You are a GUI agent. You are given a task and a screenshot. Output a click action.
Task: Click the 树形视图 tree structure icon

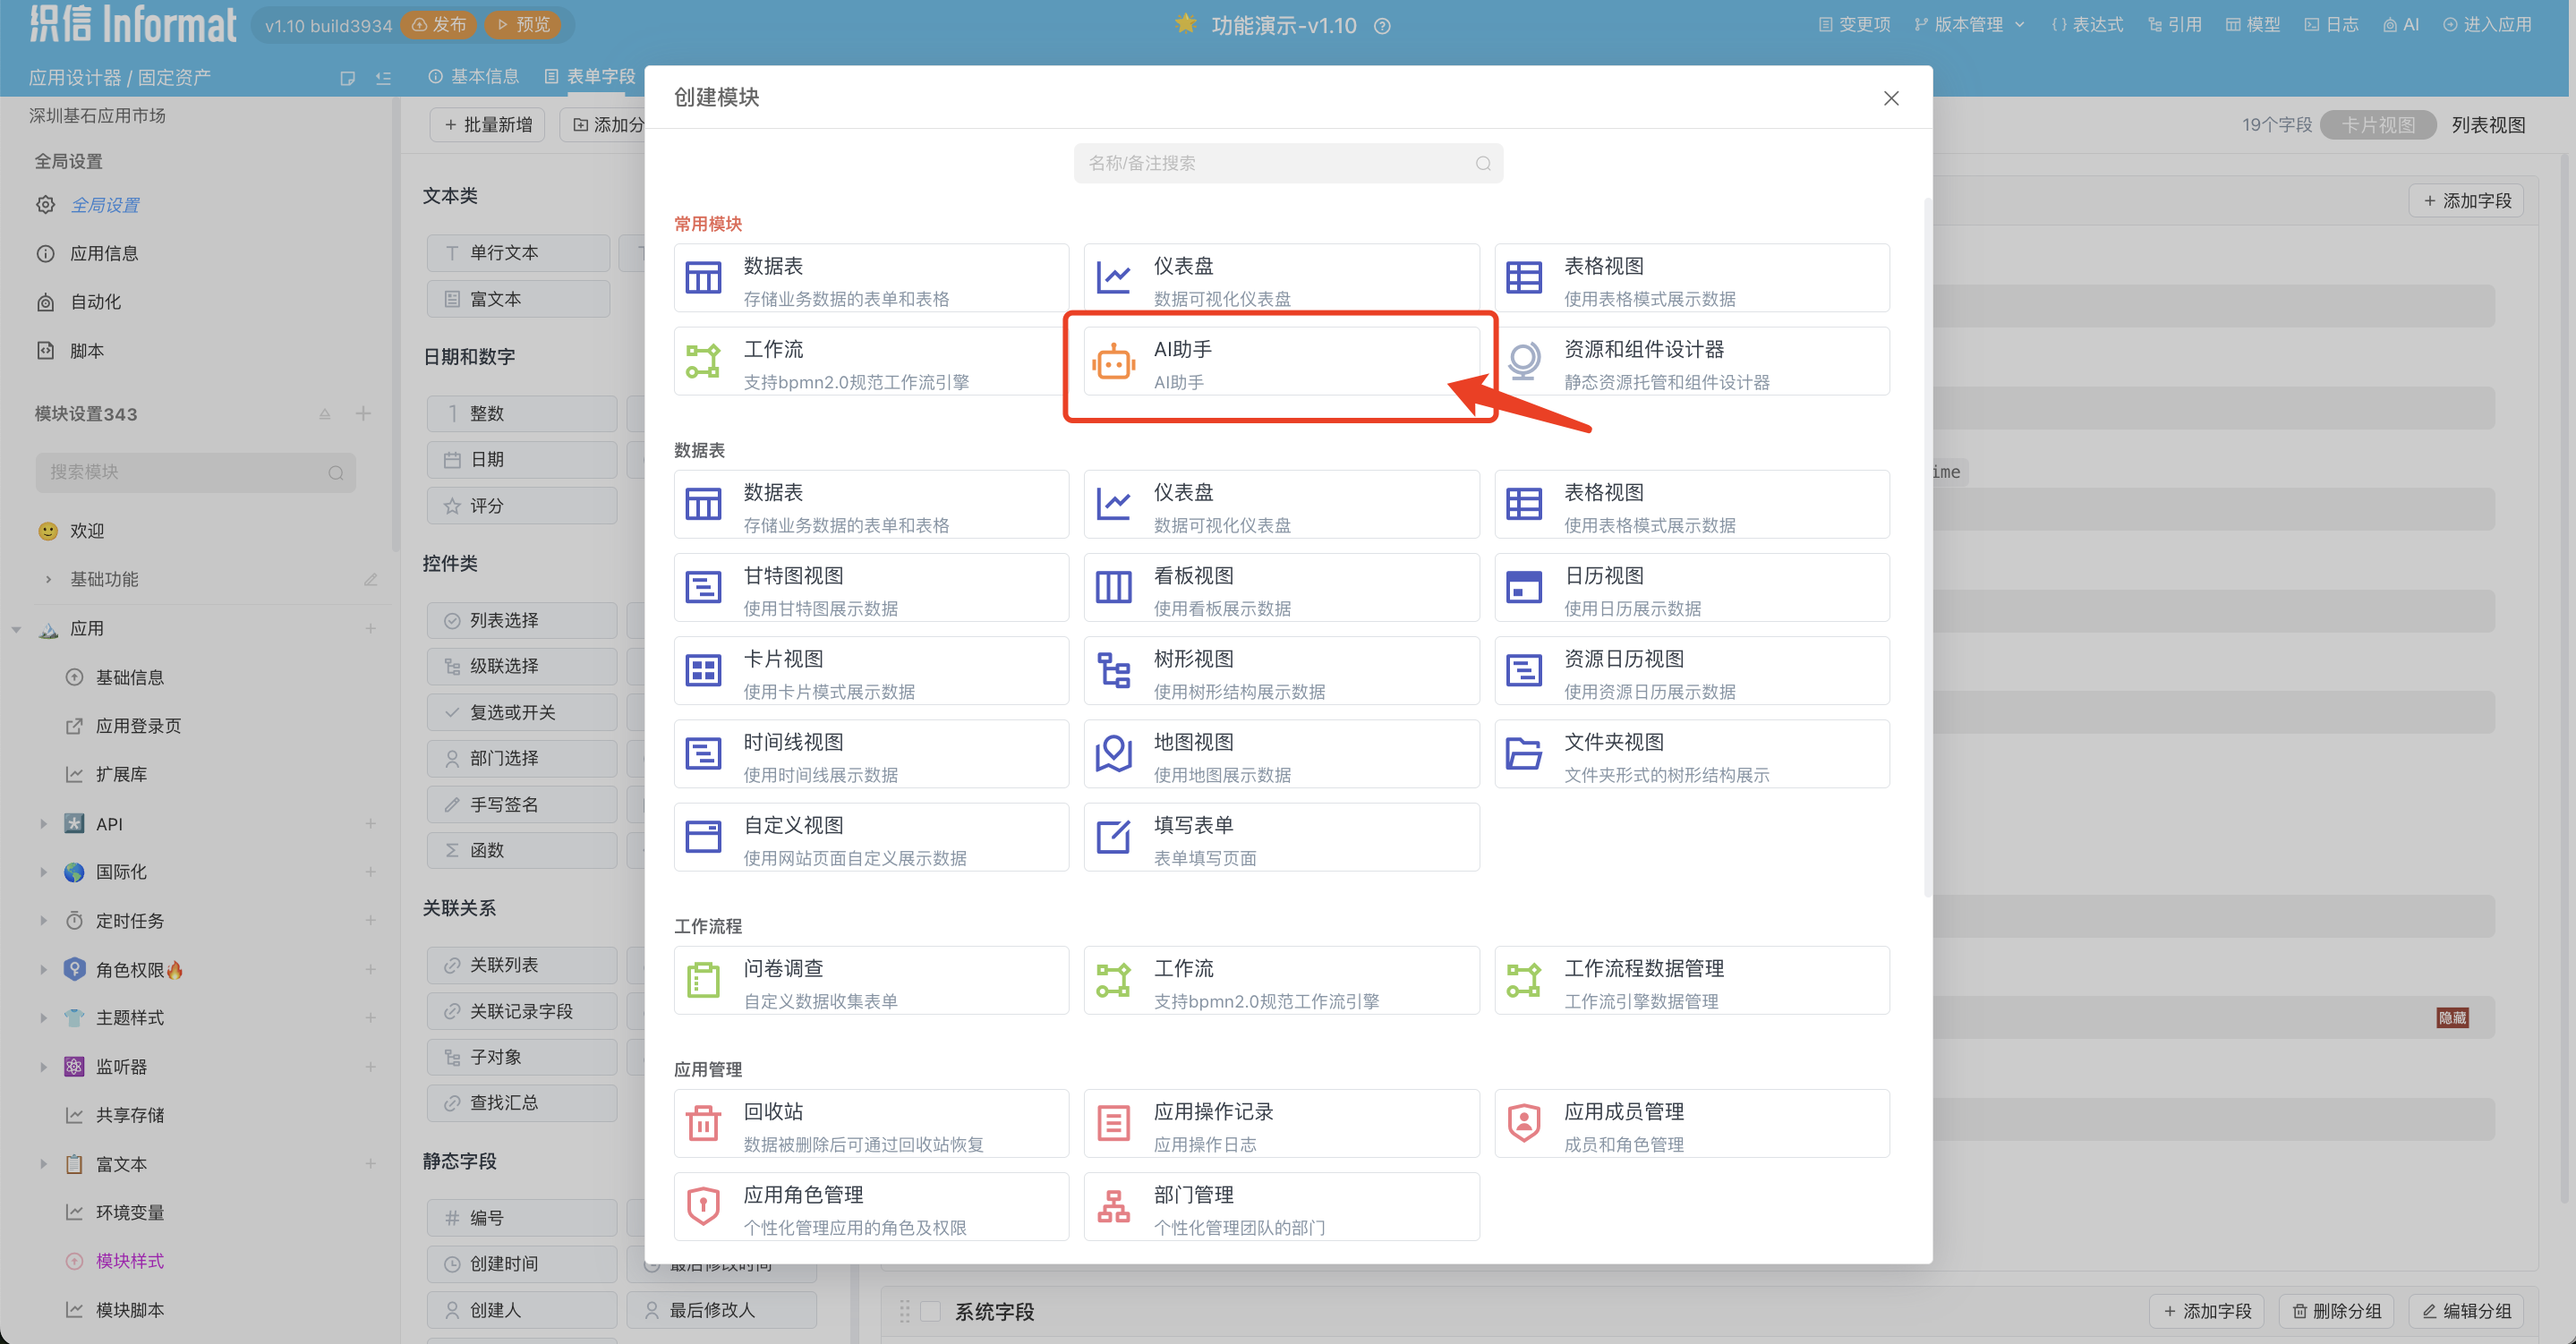1113,671
